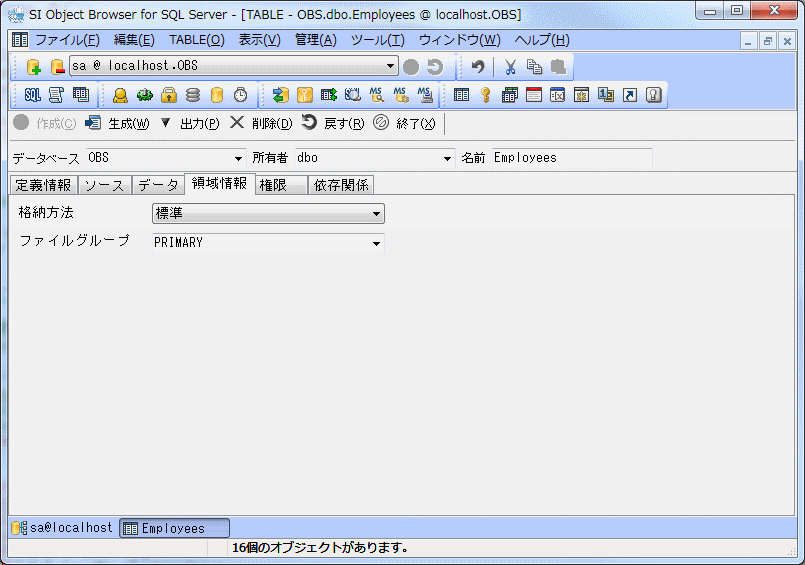Expand the ファイルグループ PRIMARY dropdown

point(376,243)
